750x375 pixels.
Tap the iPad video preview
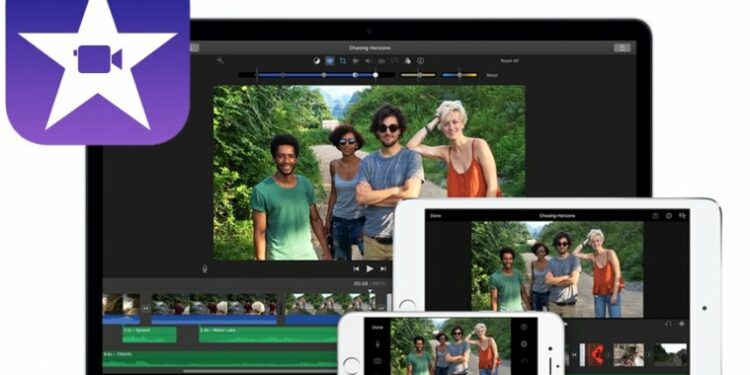click(x=557, y=269)
